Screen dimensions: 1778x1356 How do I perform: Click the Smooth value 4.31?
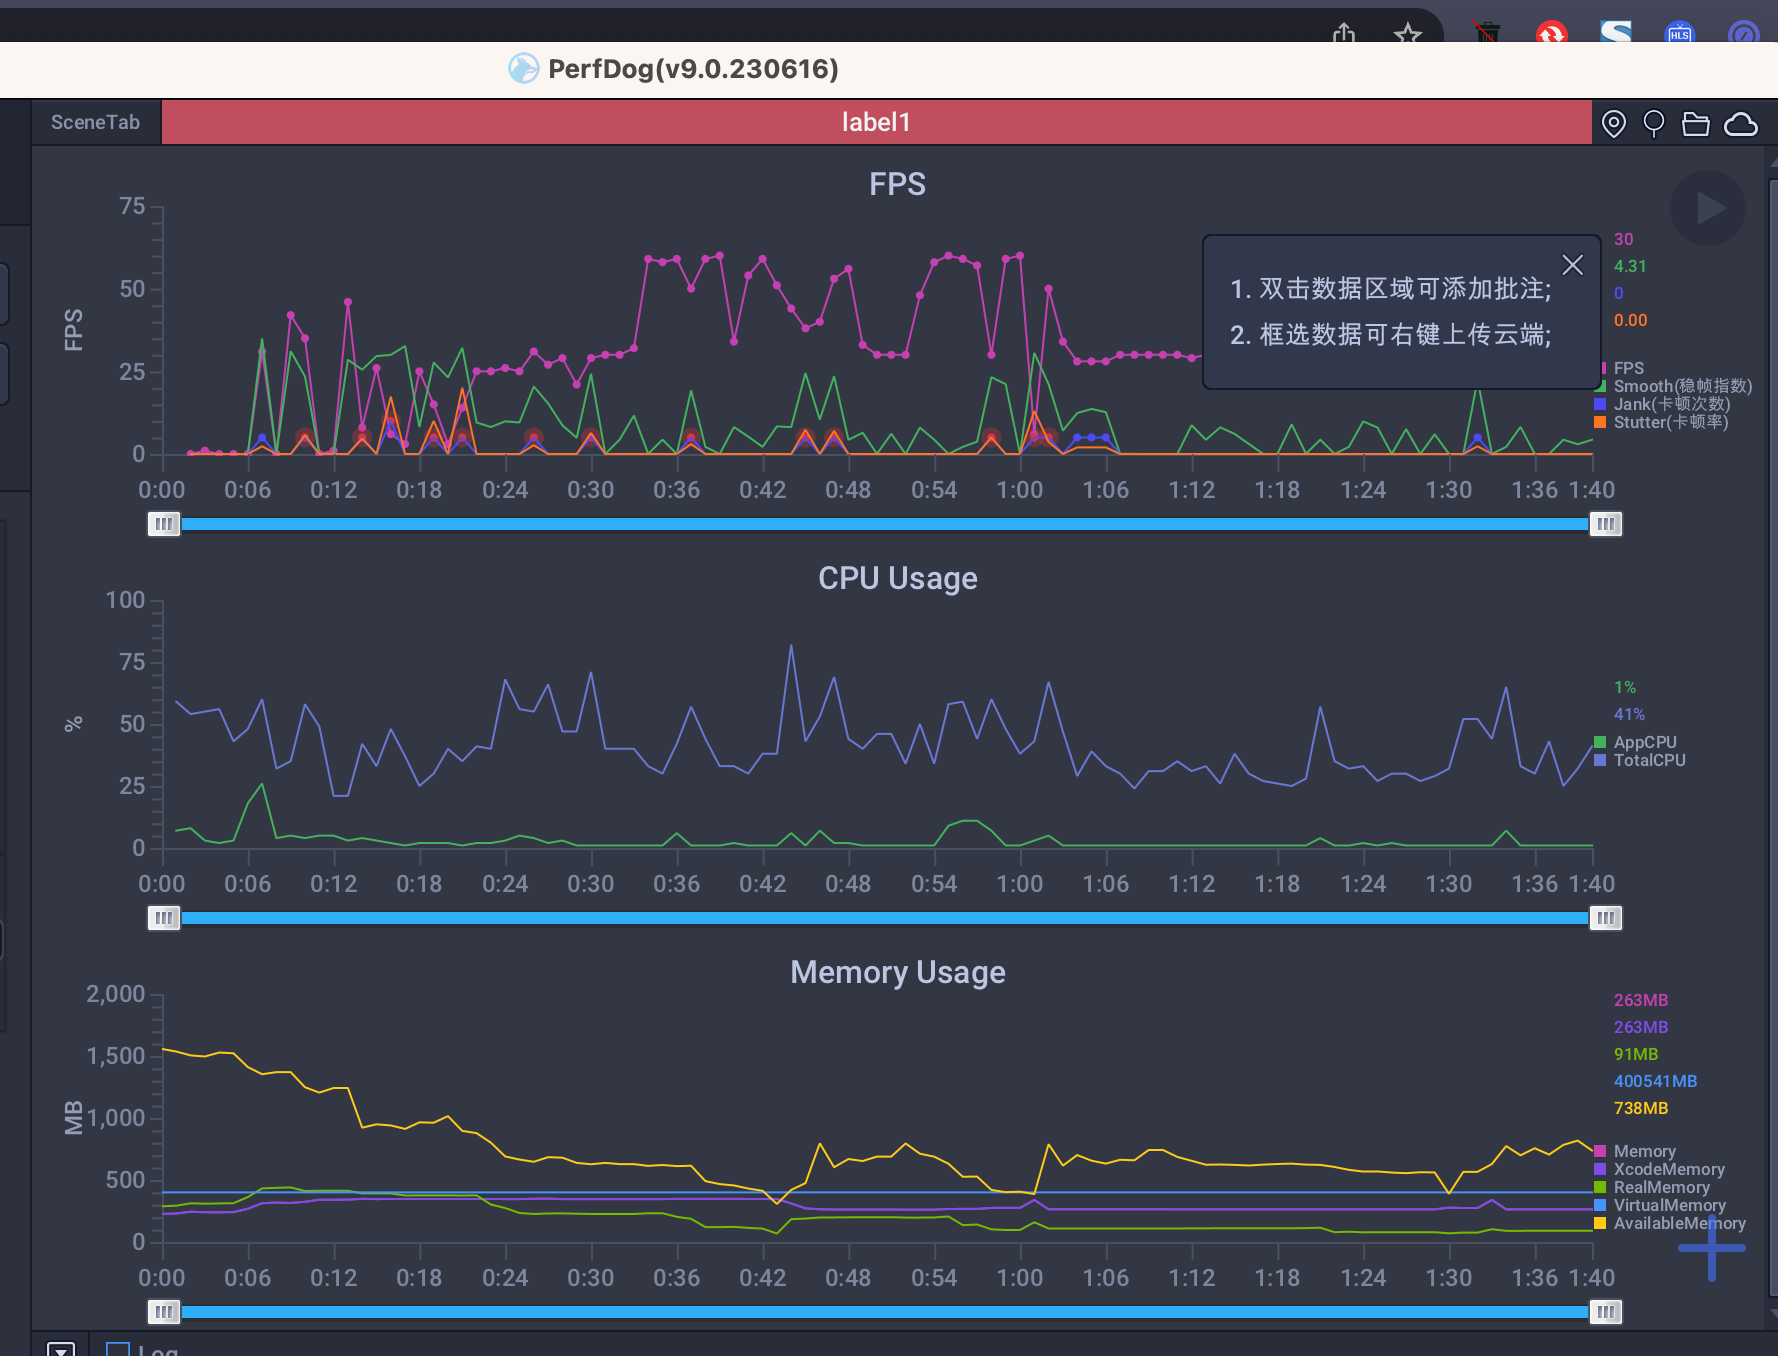(1630, 266)
